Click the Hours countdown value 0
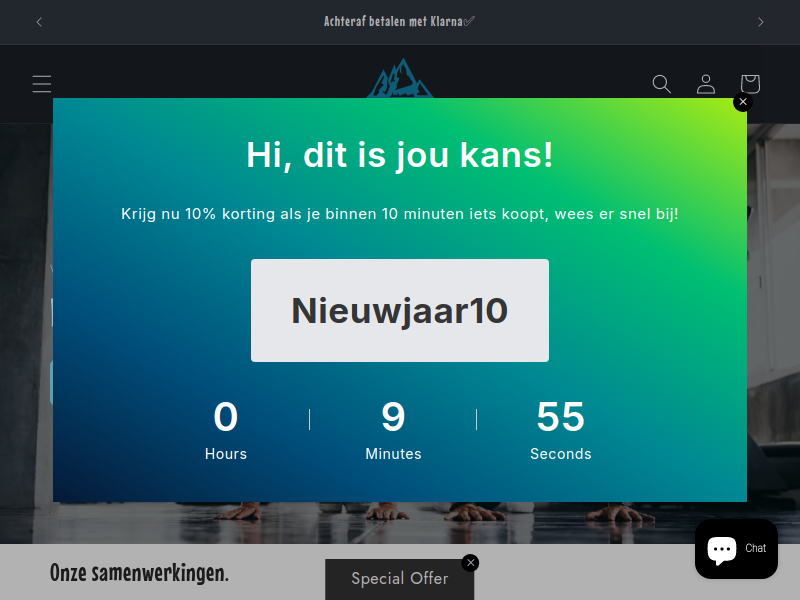 coord(226,417)
